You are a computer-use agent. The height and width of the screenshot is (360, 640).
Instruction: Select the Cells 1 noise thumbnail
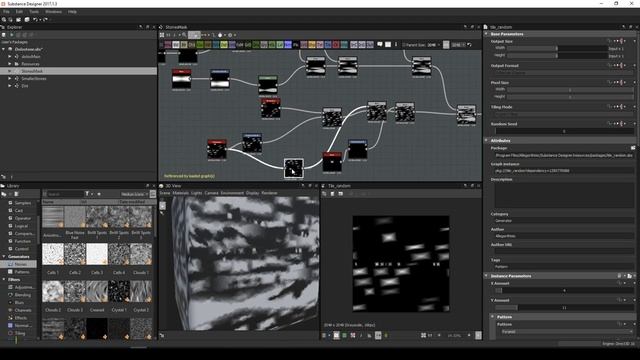(53, 254)
